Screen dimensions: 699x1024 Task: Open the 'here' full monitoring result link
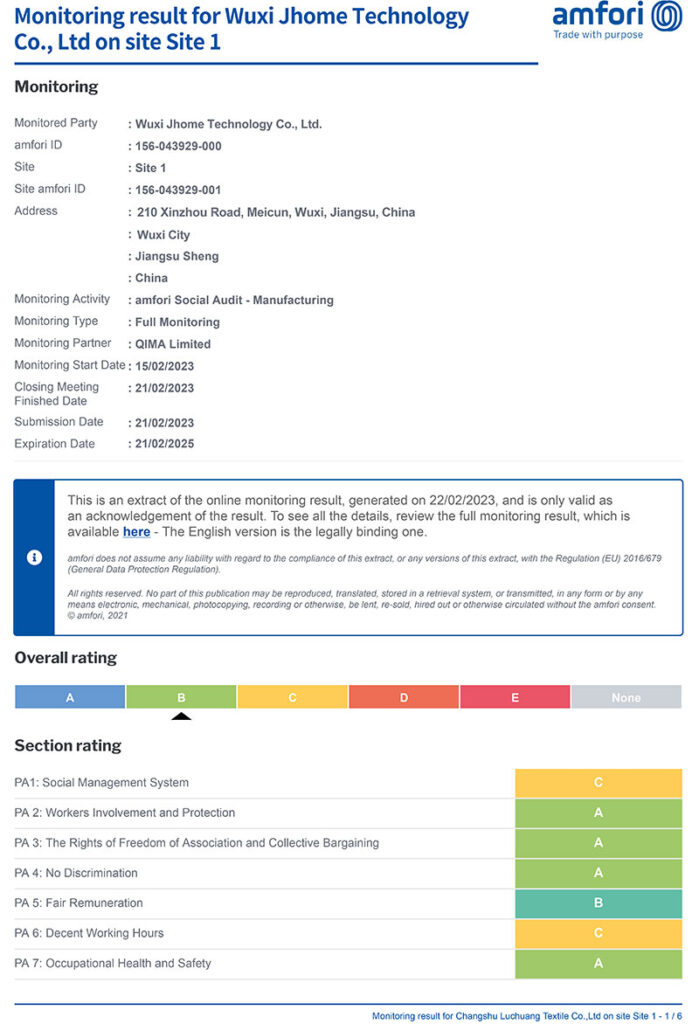pos(136,531)
